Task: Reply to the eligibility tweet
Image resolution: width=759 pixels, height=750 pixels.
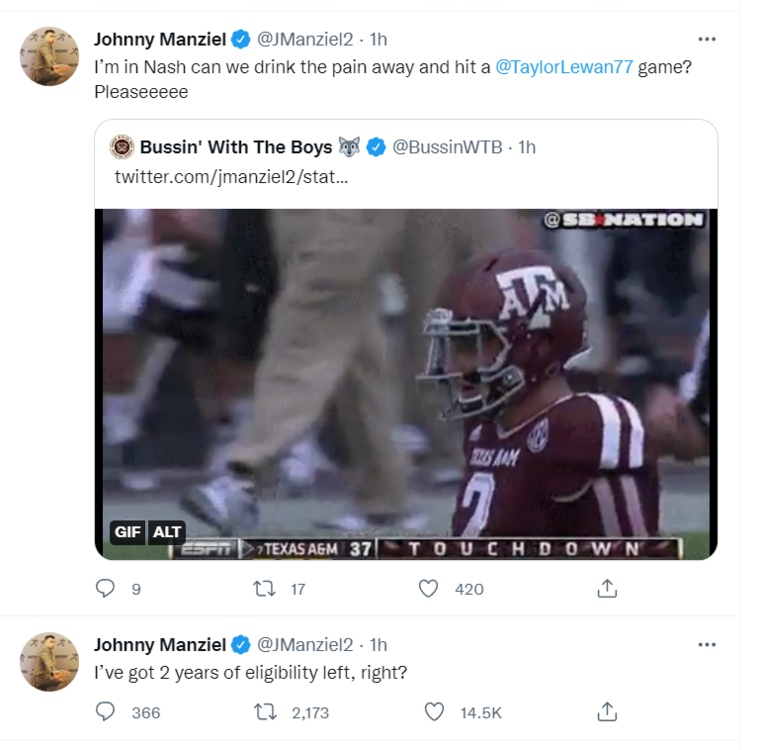Action: 105,712
